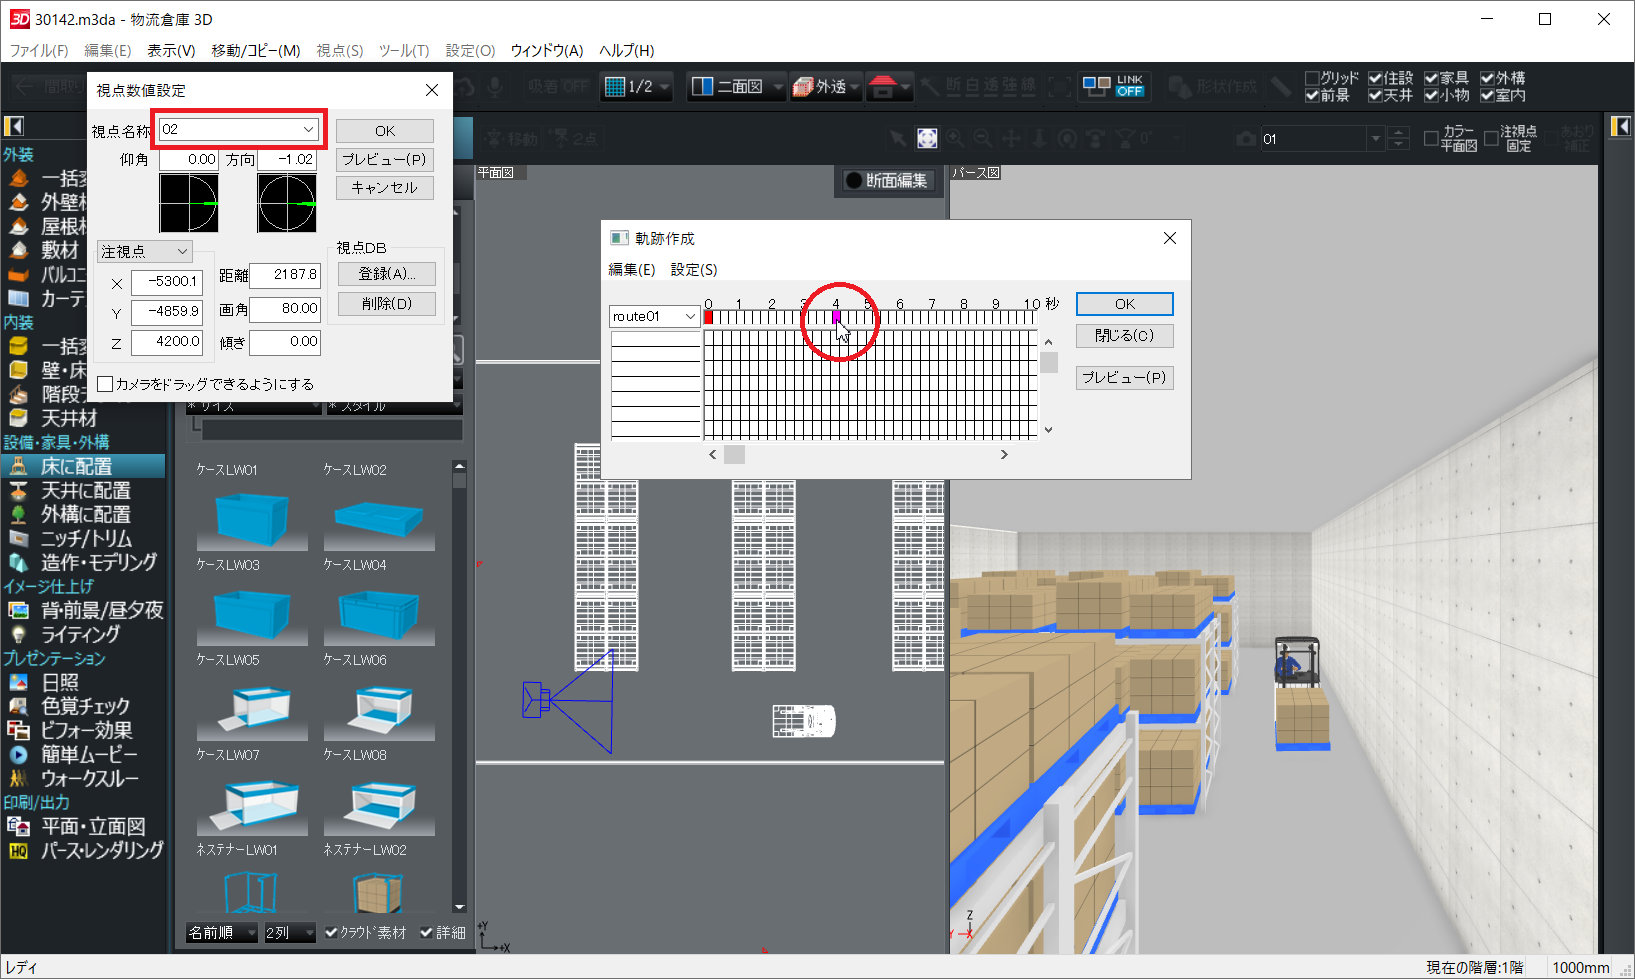
Task: Open 設定(S) menu in 軌跡作成 dialog
Action: 693,269
